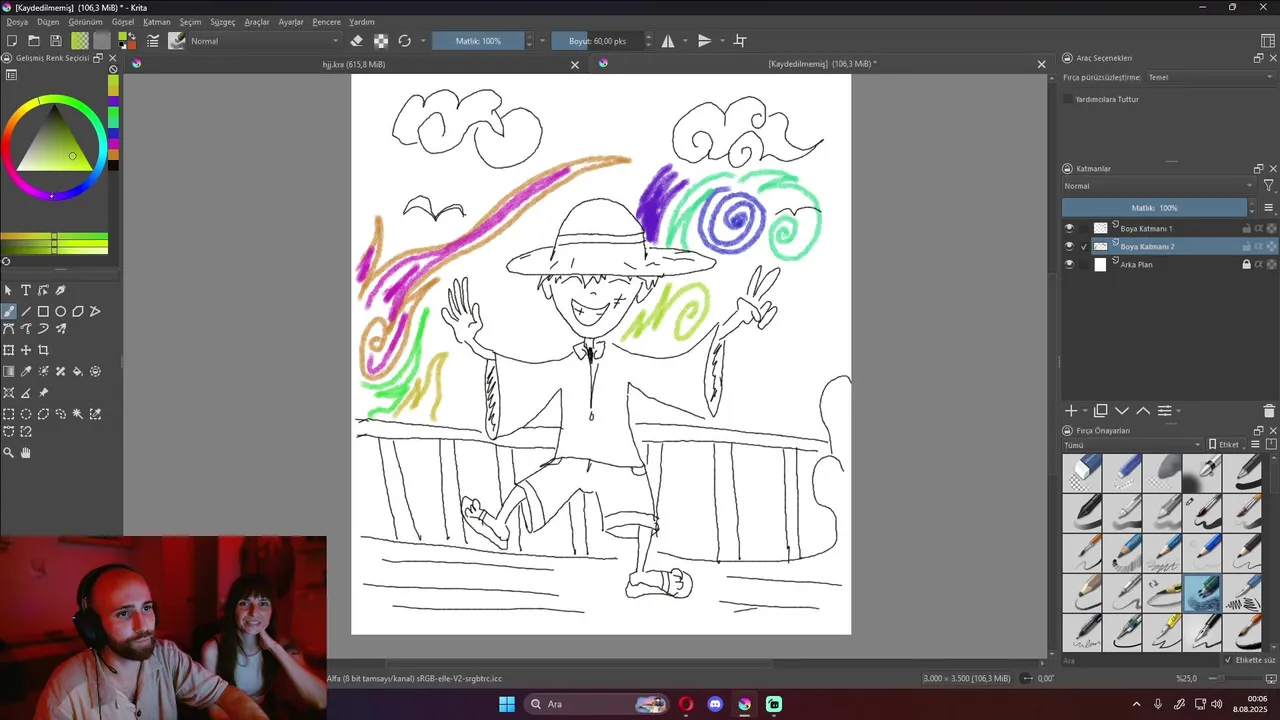Select the Freehand Brush tool
The width and height of the screenshot is (1280, 720).
(x=9, y=311)
